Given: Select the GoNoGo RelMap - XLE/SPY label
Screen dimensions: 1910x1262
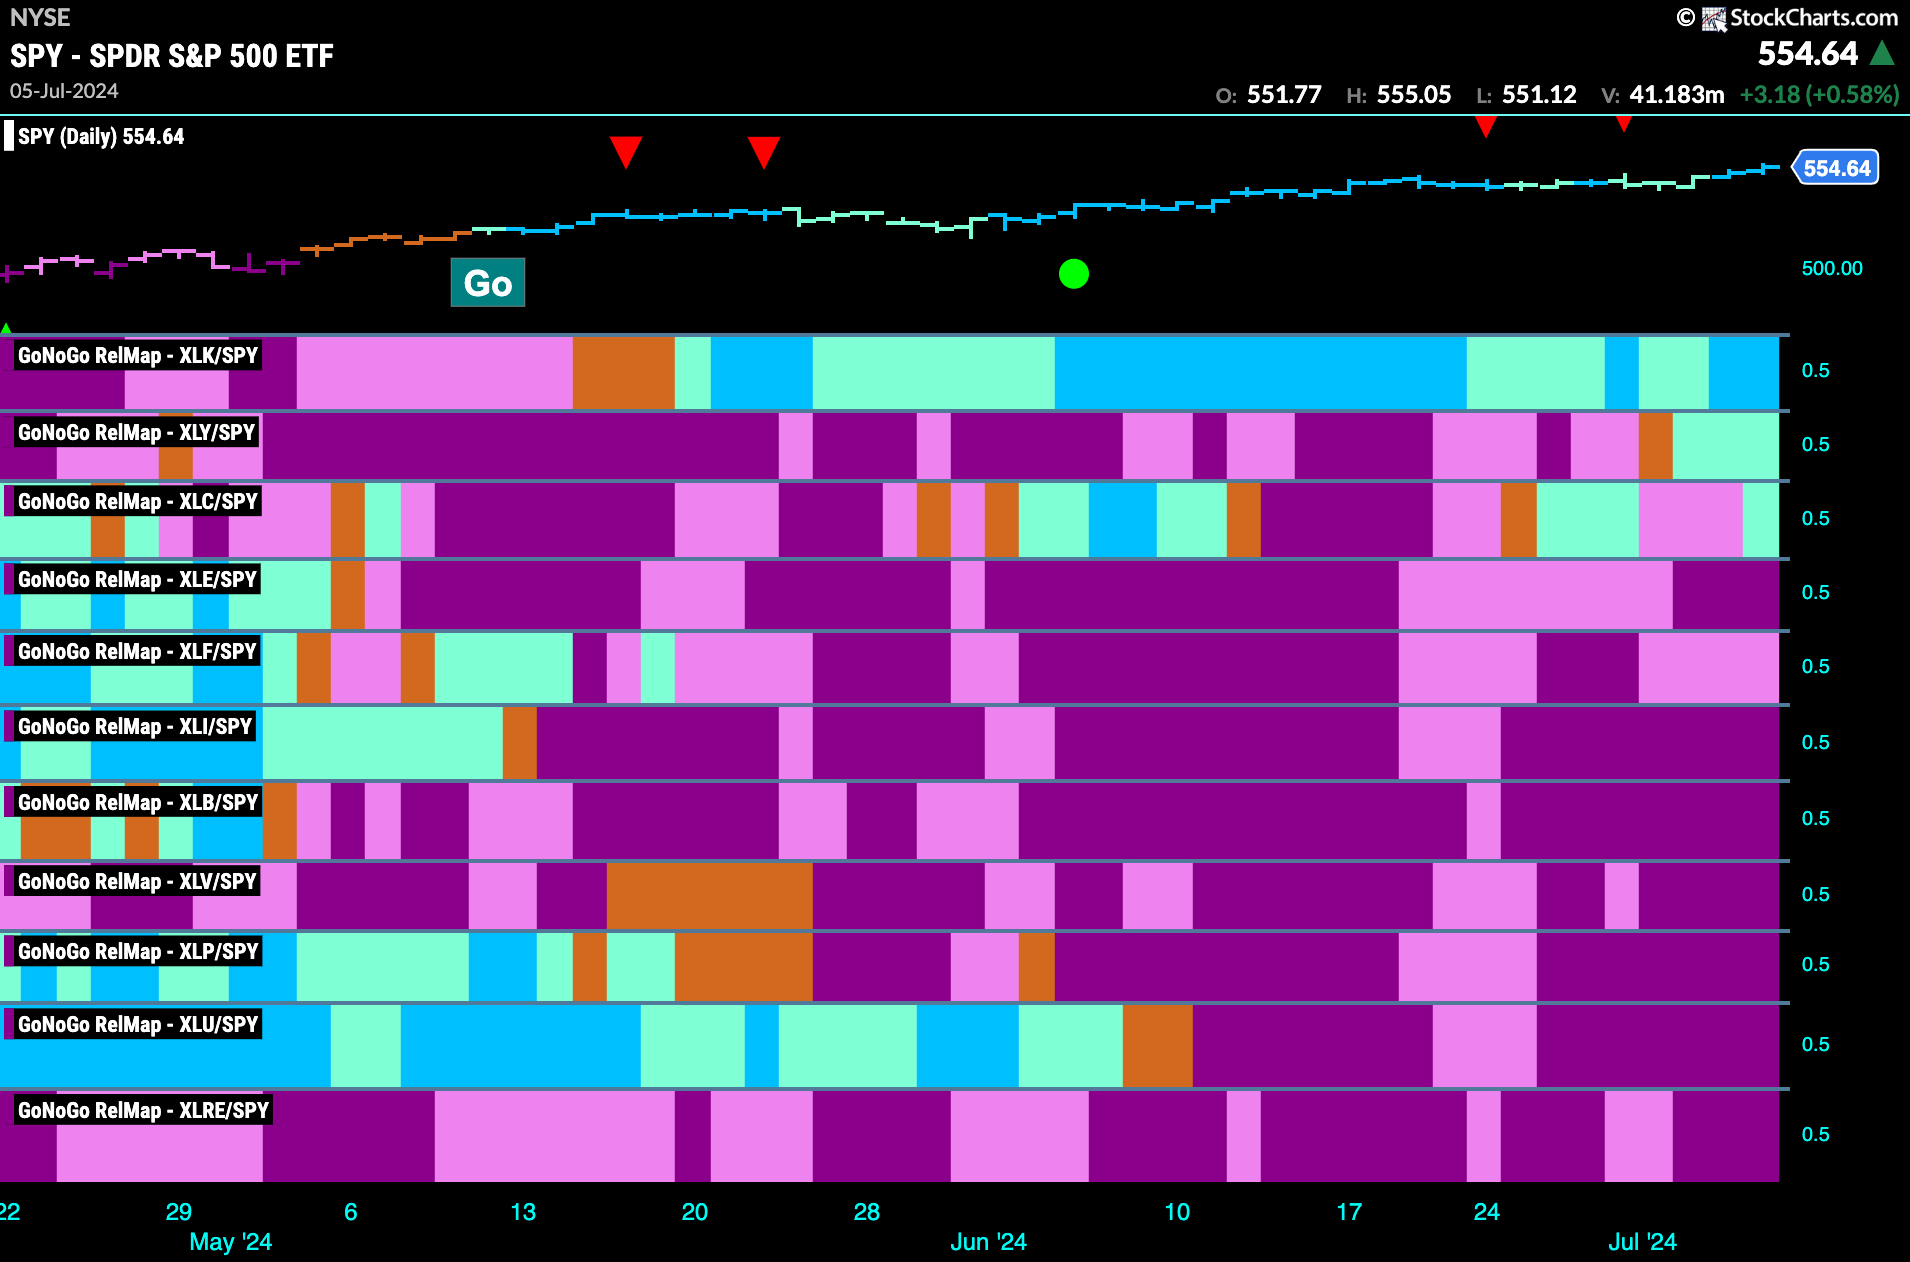Looking at the screenshot, I should [x=137, y=579].
